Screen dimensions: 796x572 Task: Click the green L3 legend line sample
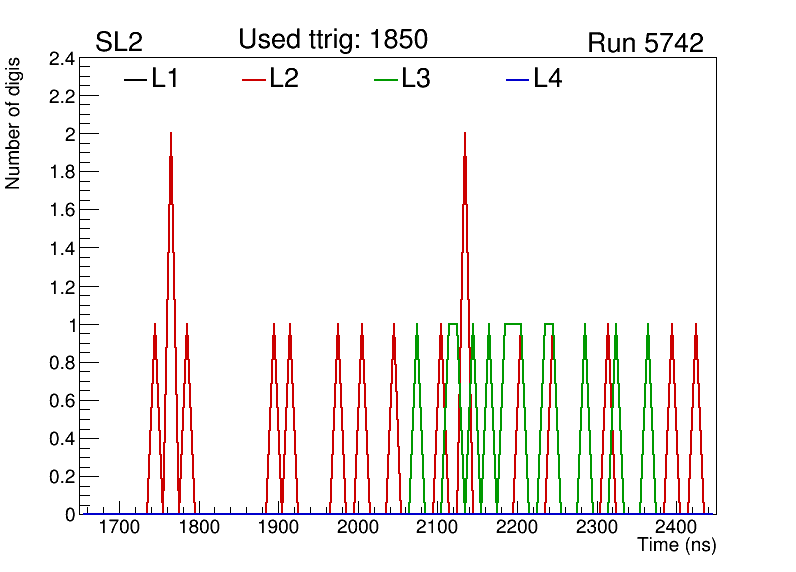385,80
